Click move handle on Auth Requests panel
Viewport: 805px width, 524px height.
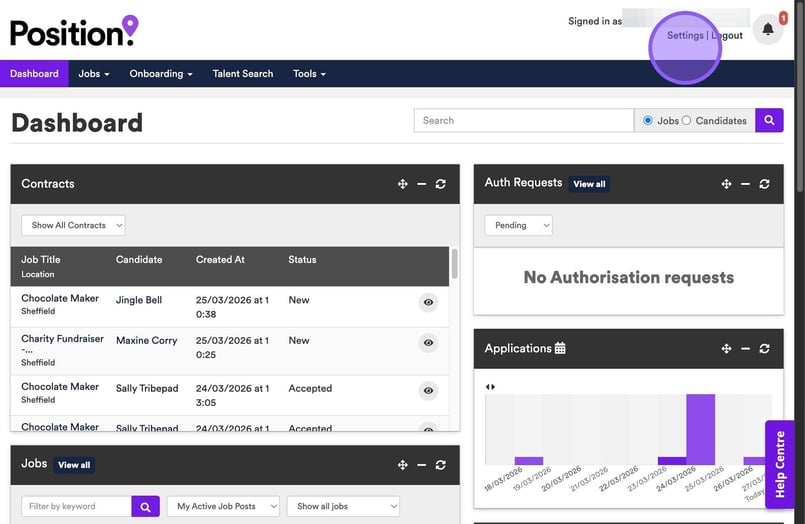pyautogui.click(x=726, y=184)
